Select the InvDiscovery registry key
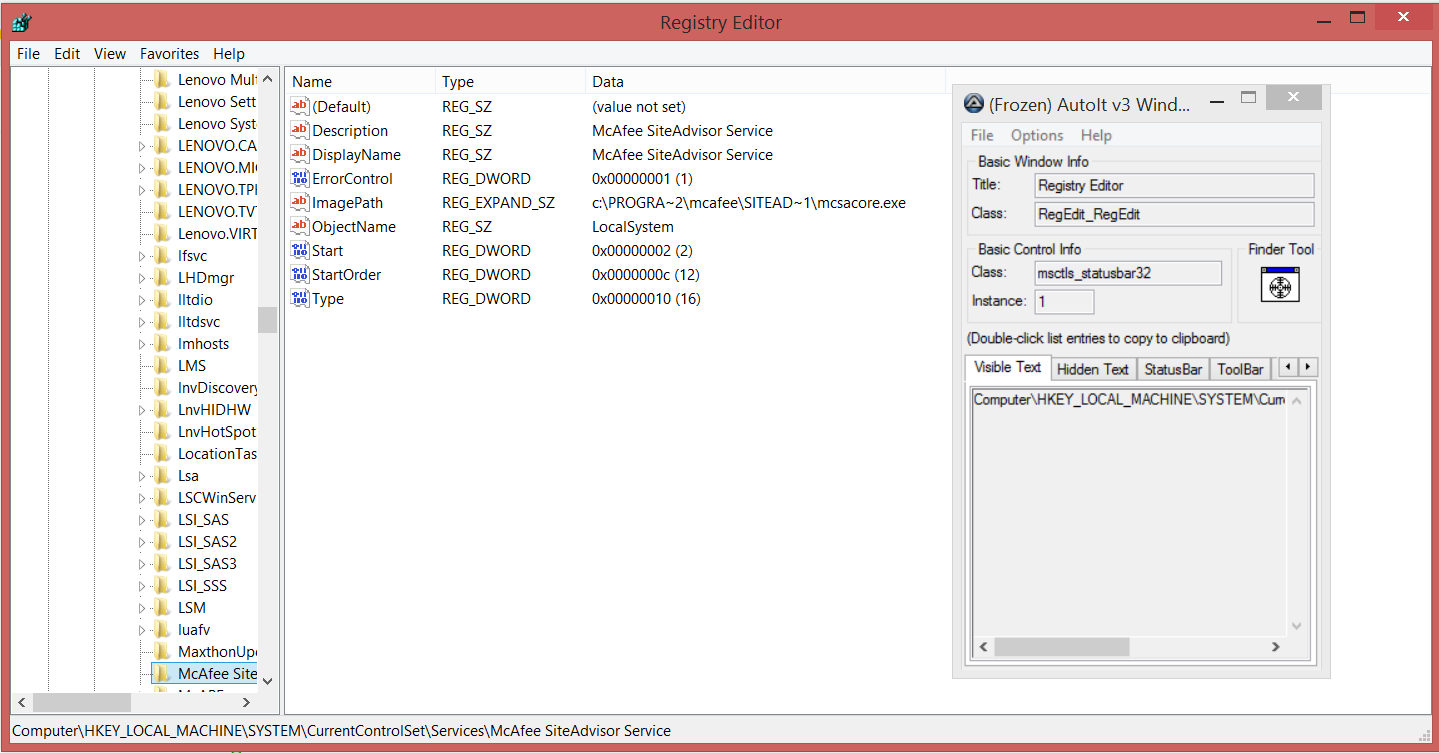 [x=217, y=387]
